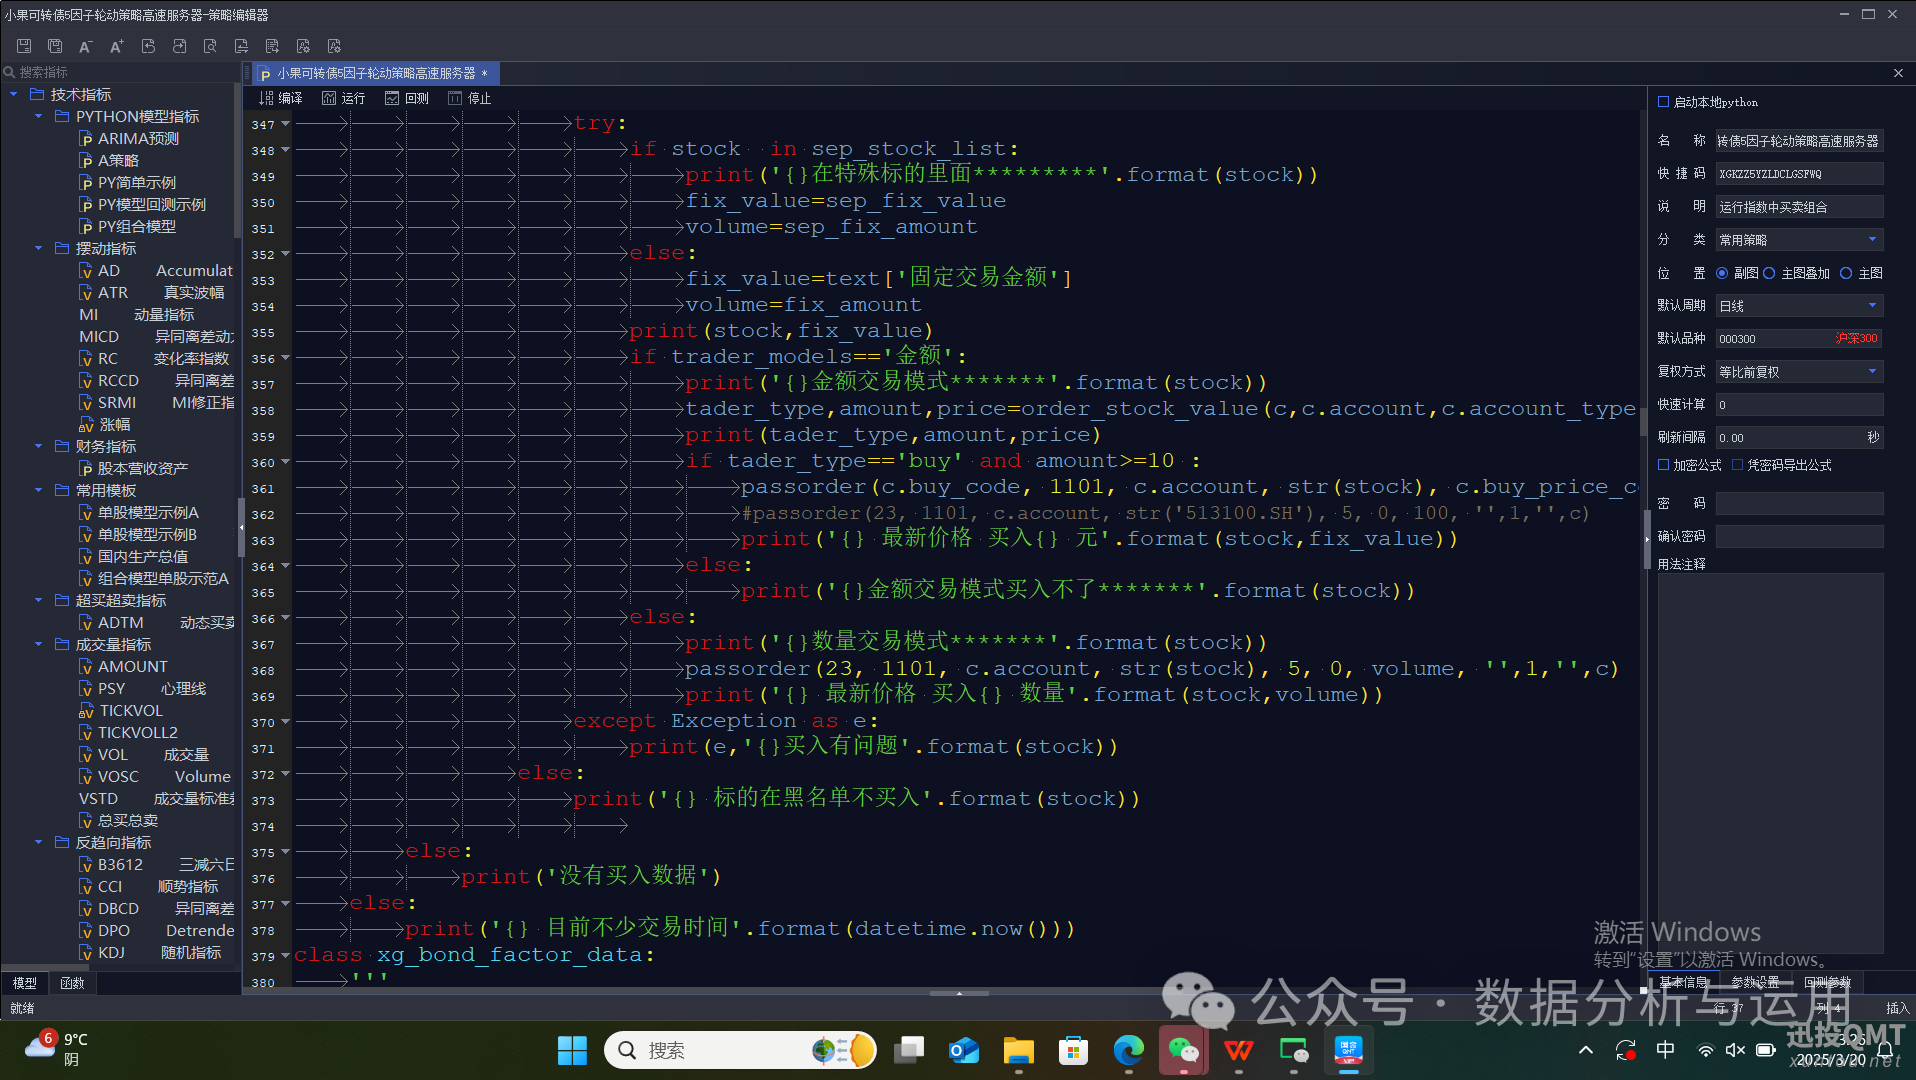Click the save strategy icon
This screenshot has width=1916, height=1080.
click(x=24, y=46)
